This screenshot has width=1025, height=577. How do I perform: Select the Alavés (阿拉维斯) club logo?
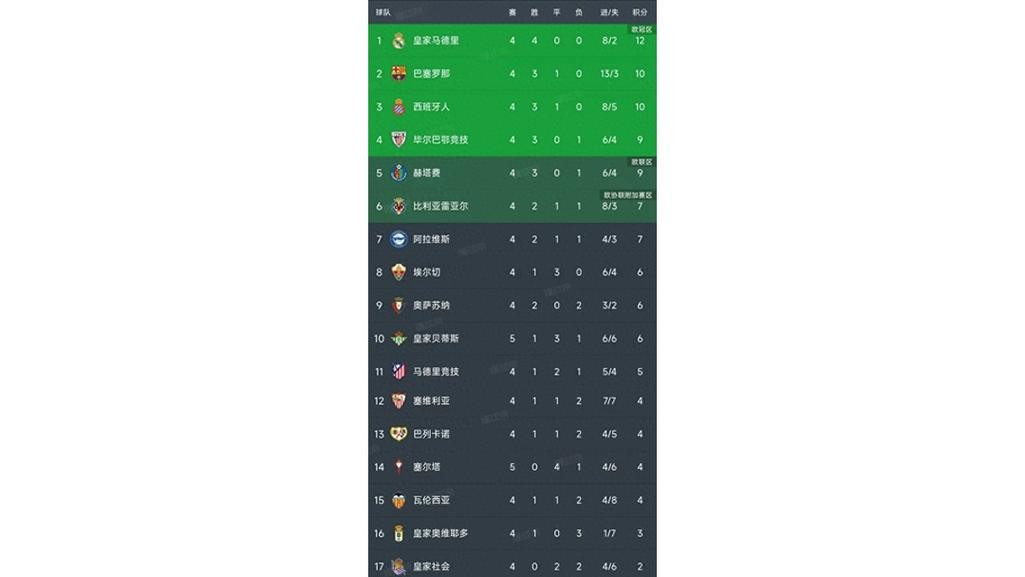(398, 239)
